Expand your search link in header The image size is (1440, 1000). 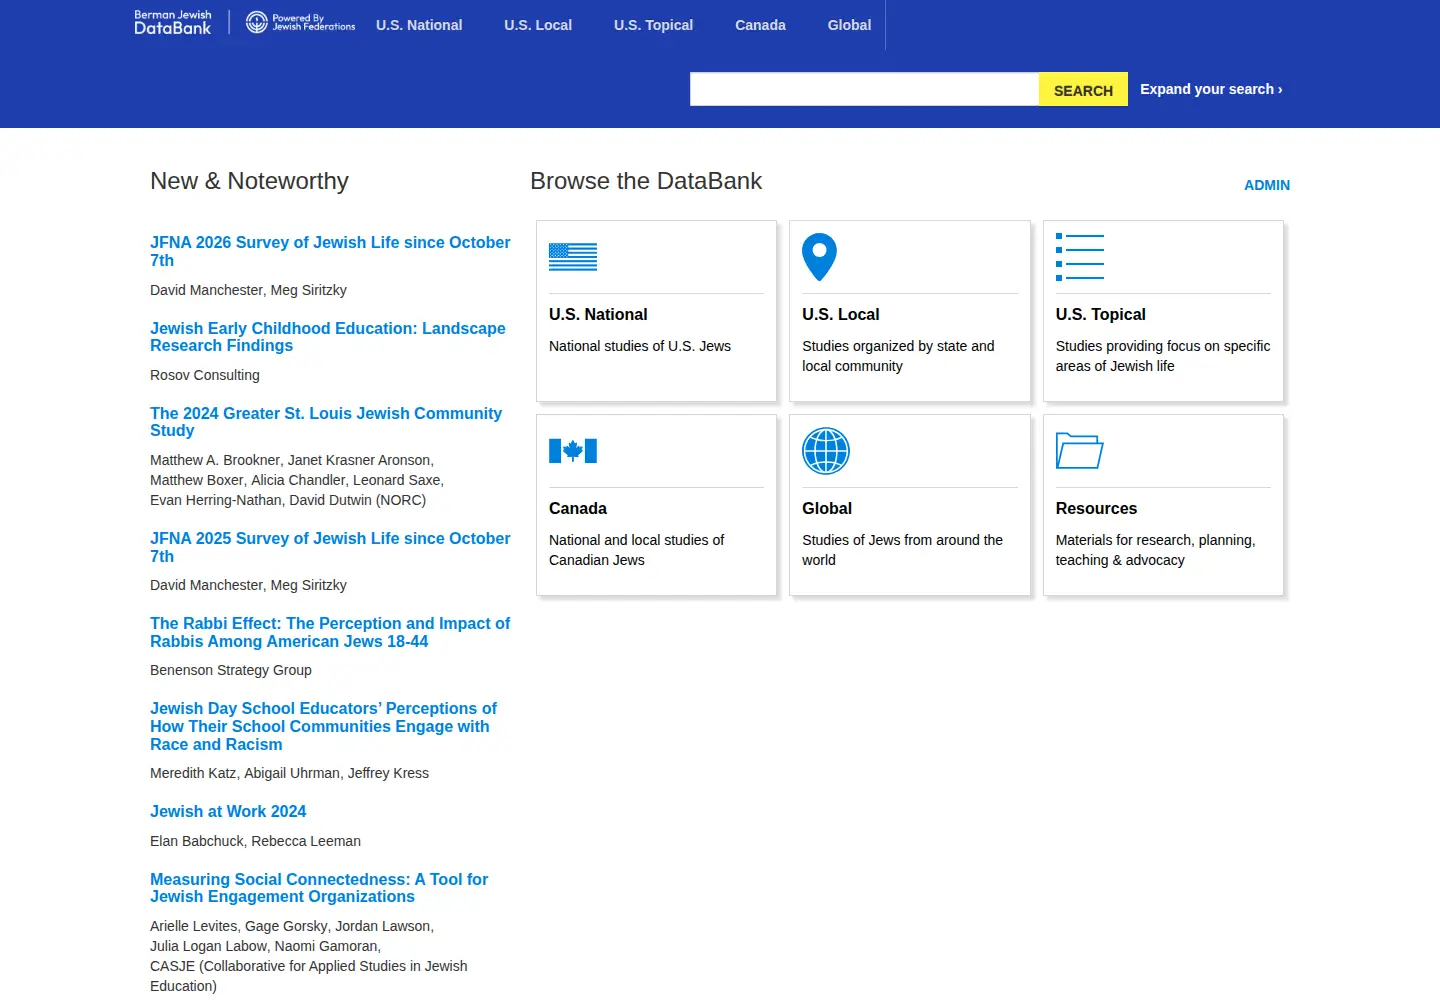tap(1211, 89)
